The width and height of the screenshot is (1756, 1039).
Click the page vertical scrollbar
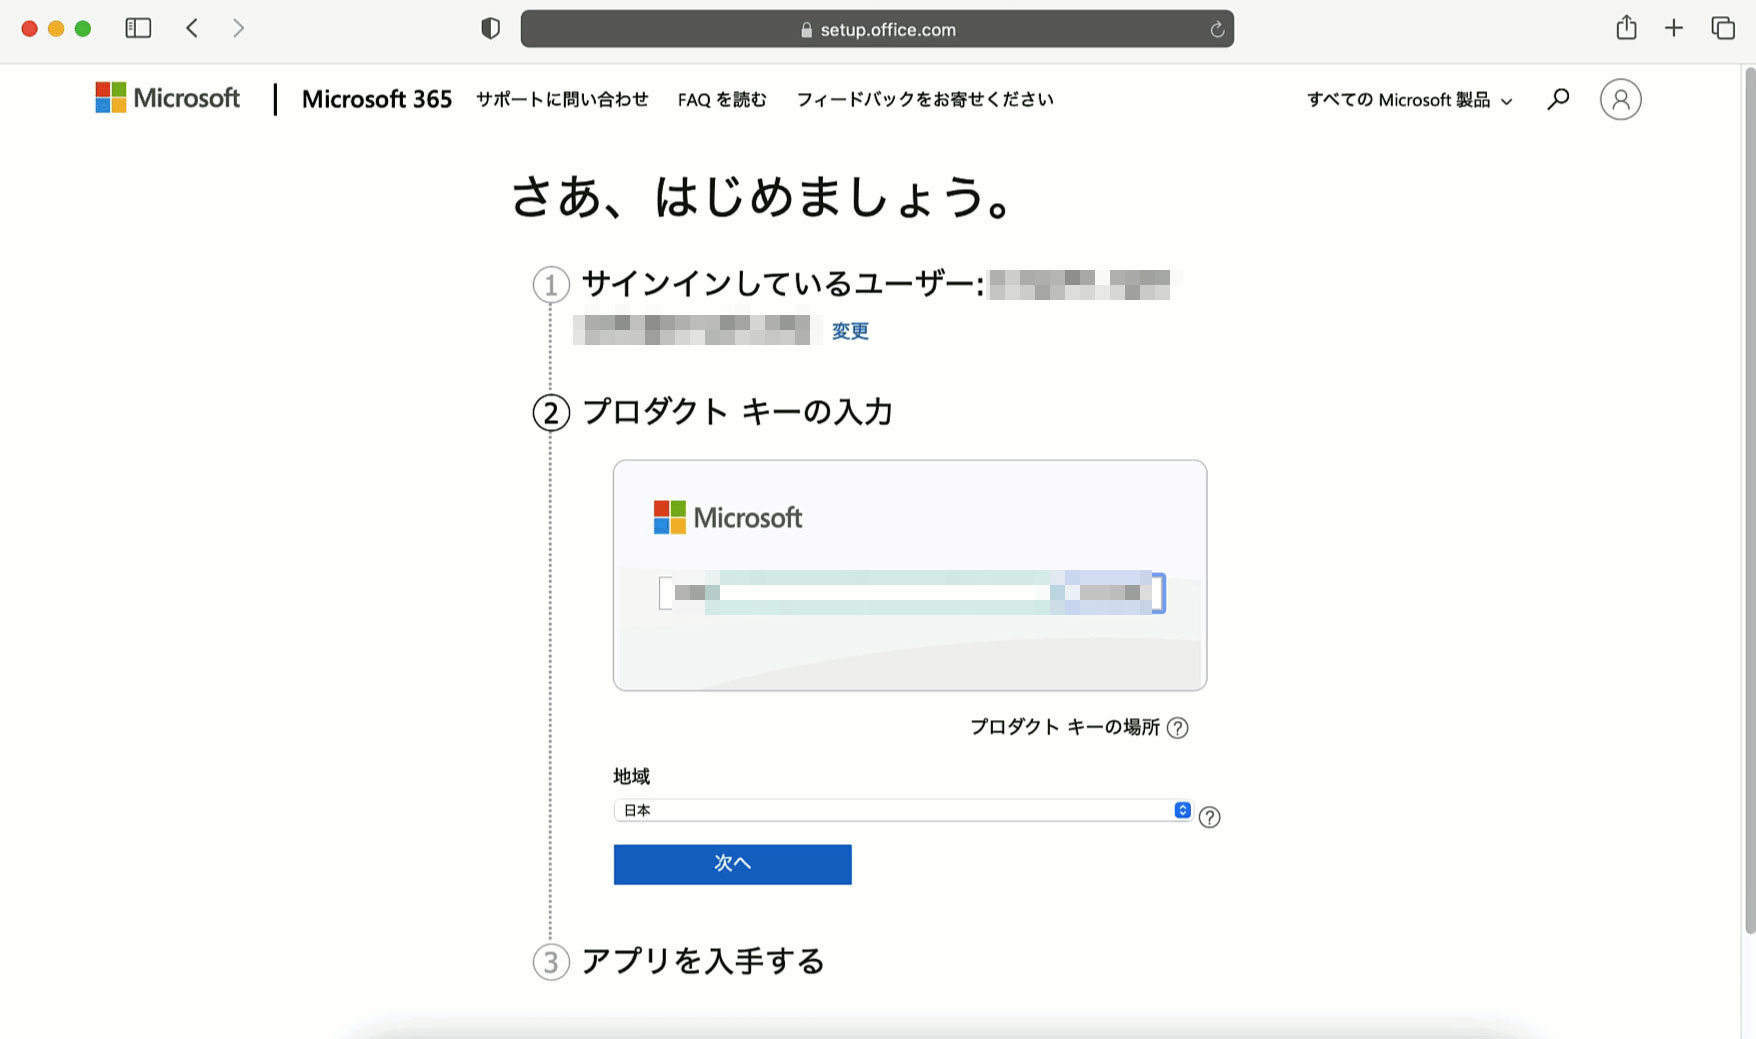point(1749,500)
